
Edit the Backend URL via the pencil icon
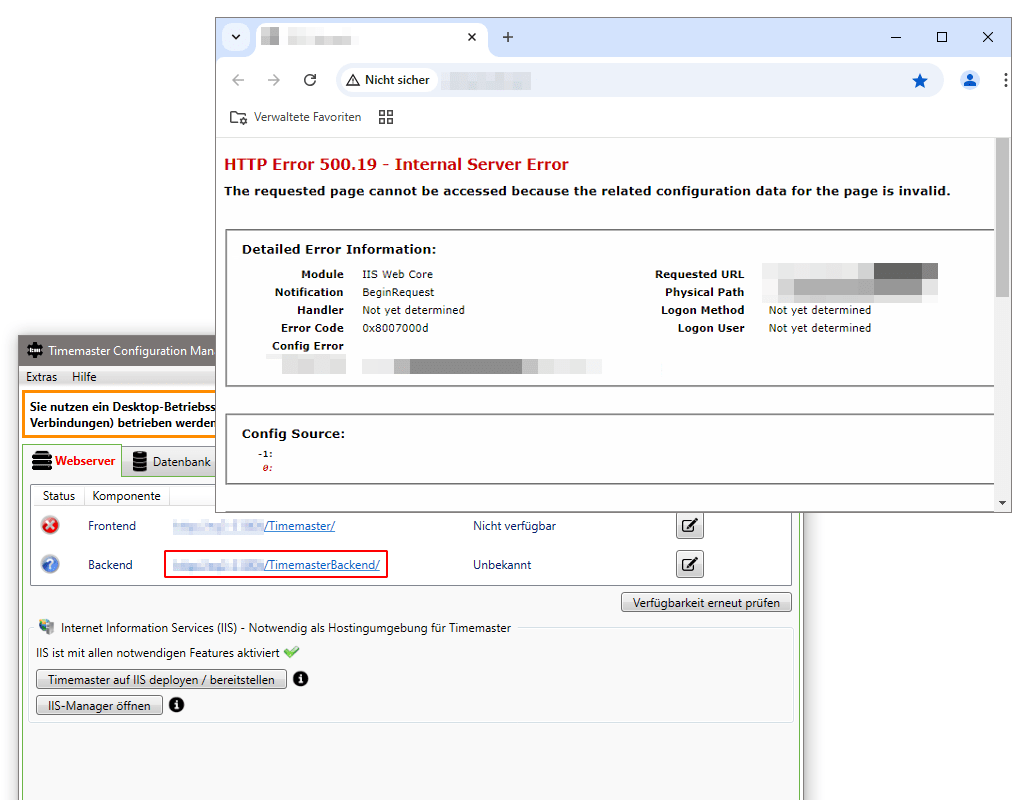[x=689, y=564]
